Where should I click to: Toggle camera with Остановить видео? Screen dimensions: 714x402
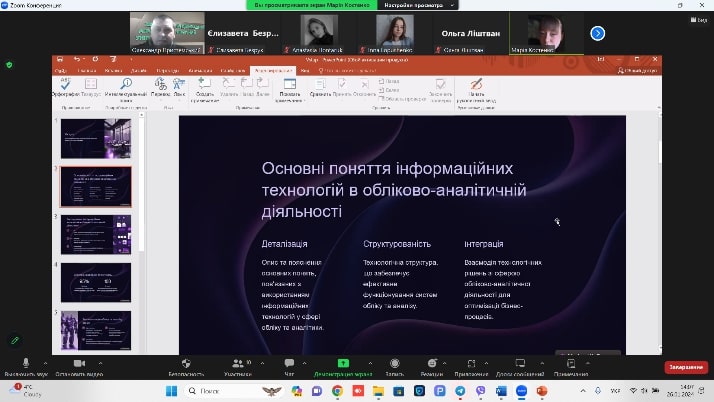[x=79, y=367]
